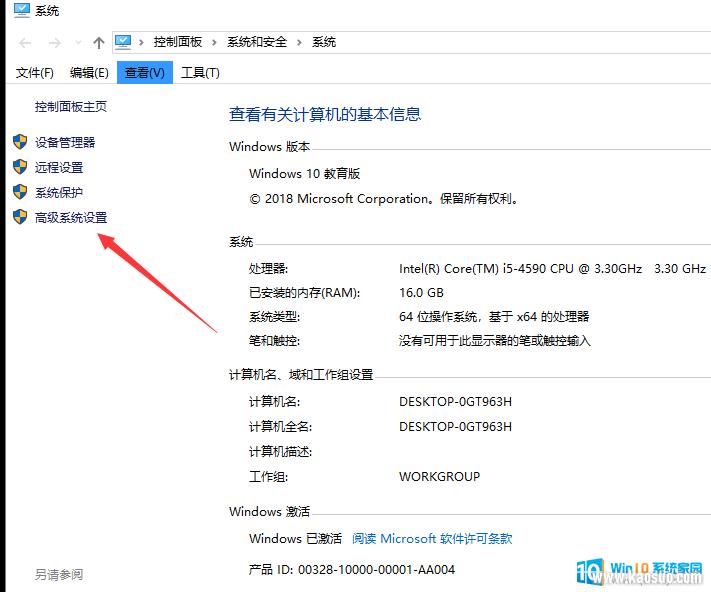This screenshot has width=711, height=592.
Task: Click the Back navigation arrow
Action: click(25, 43)
